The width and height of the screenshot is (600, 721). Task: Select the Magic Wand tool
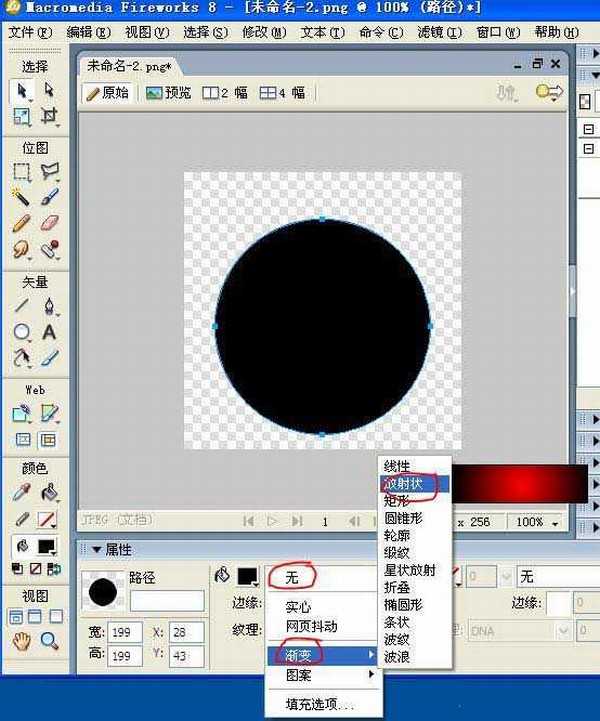click(21, 197)
